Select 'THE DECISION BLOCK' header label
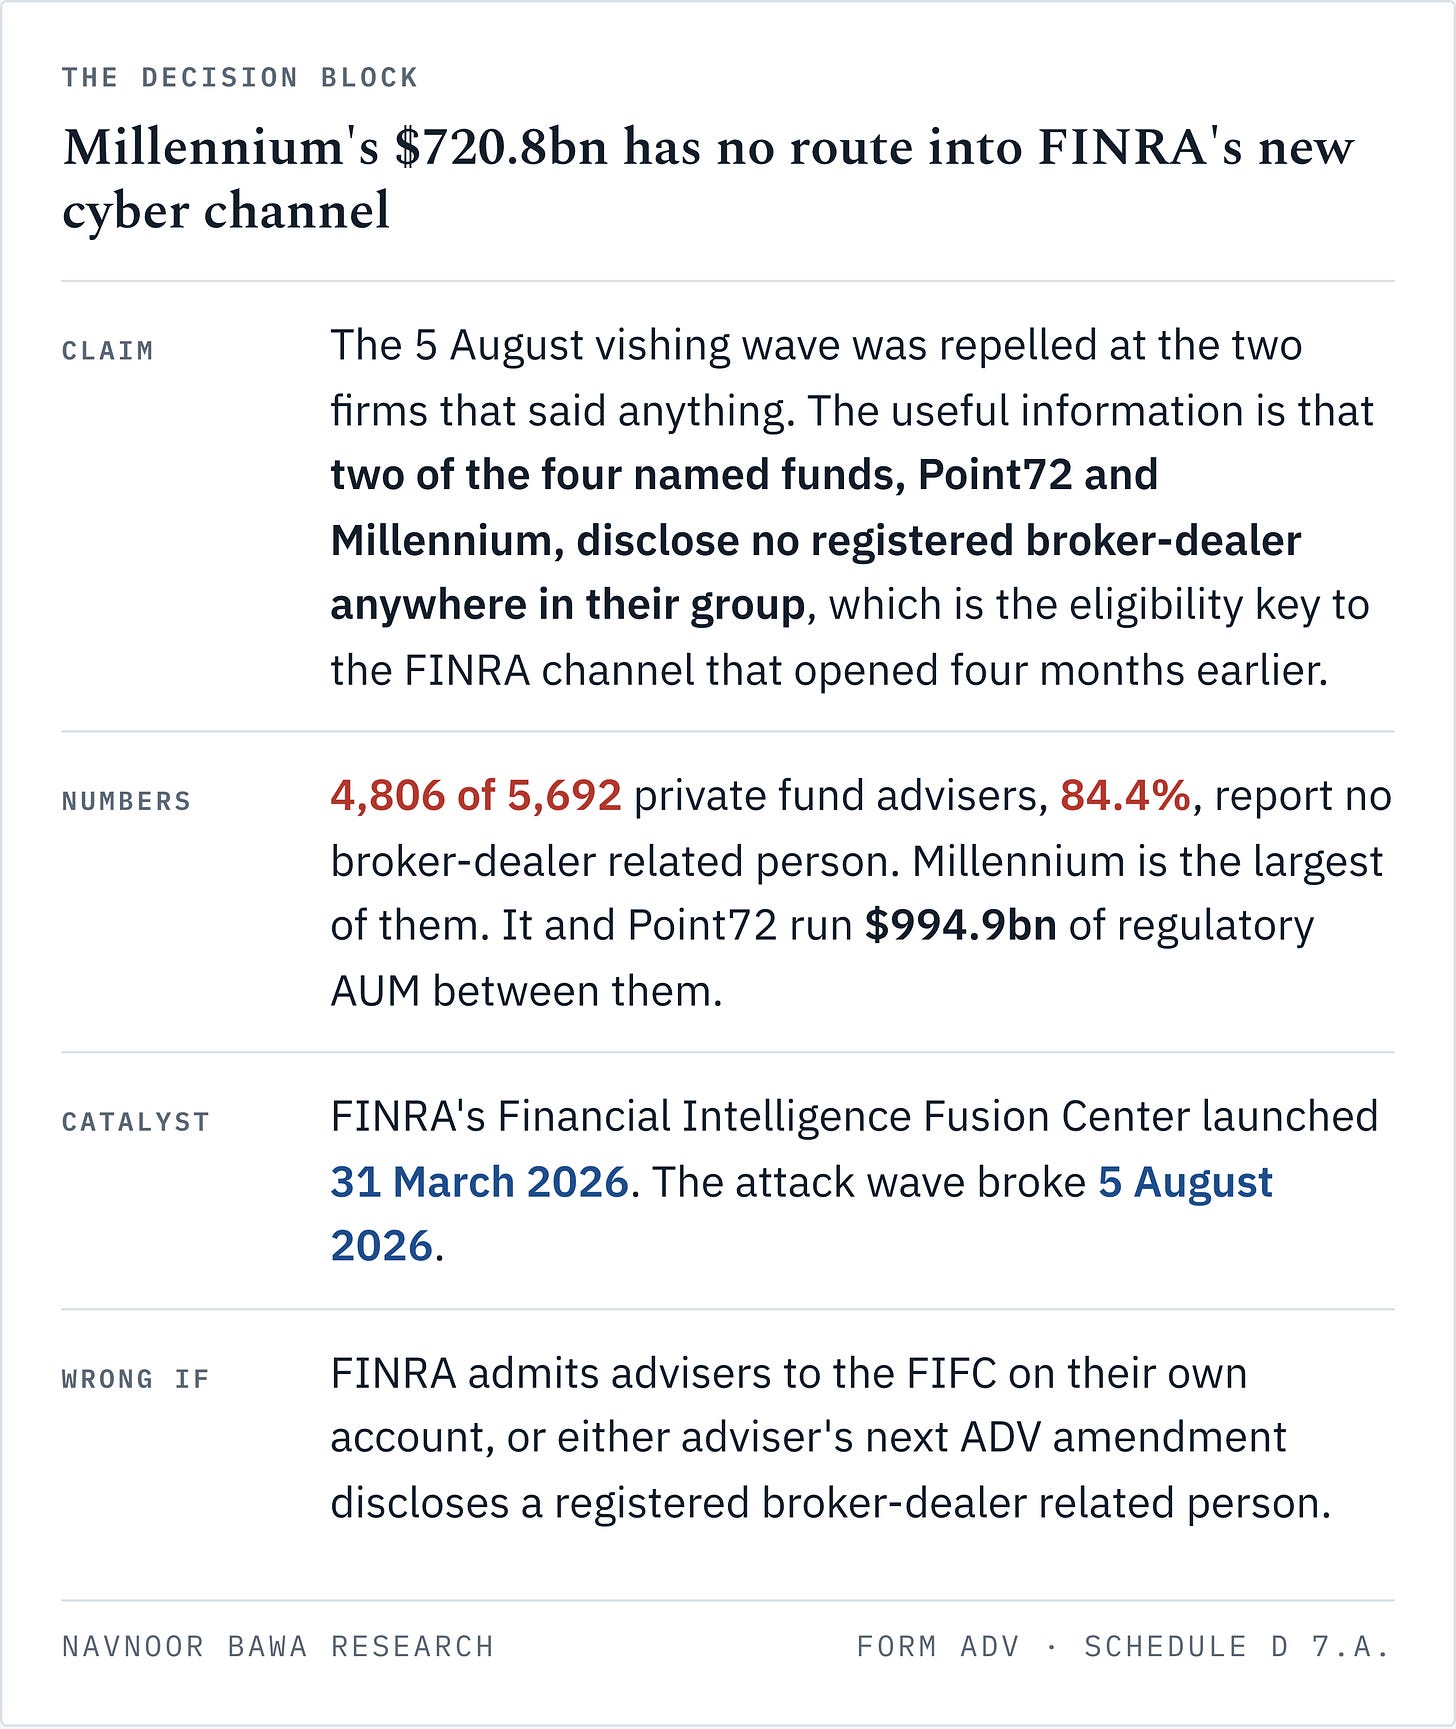Image resolution: width=1456 pixels, height=1729 pixels. 240,77
